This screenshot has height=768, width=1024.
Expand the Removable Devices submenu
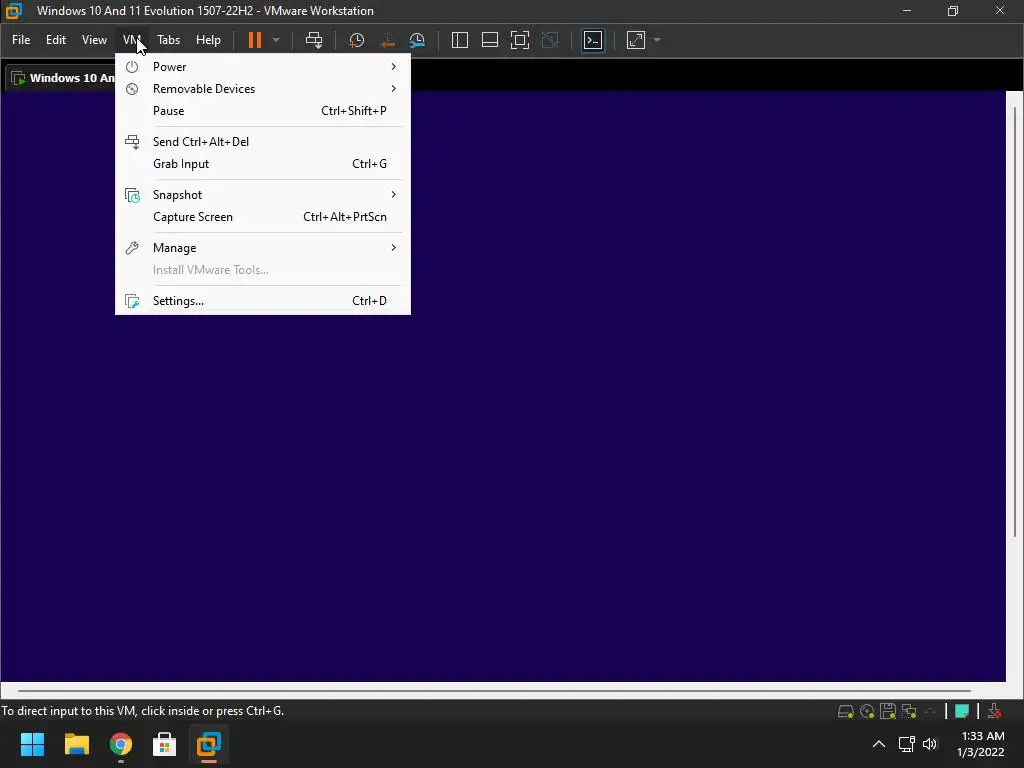point(263,89)
